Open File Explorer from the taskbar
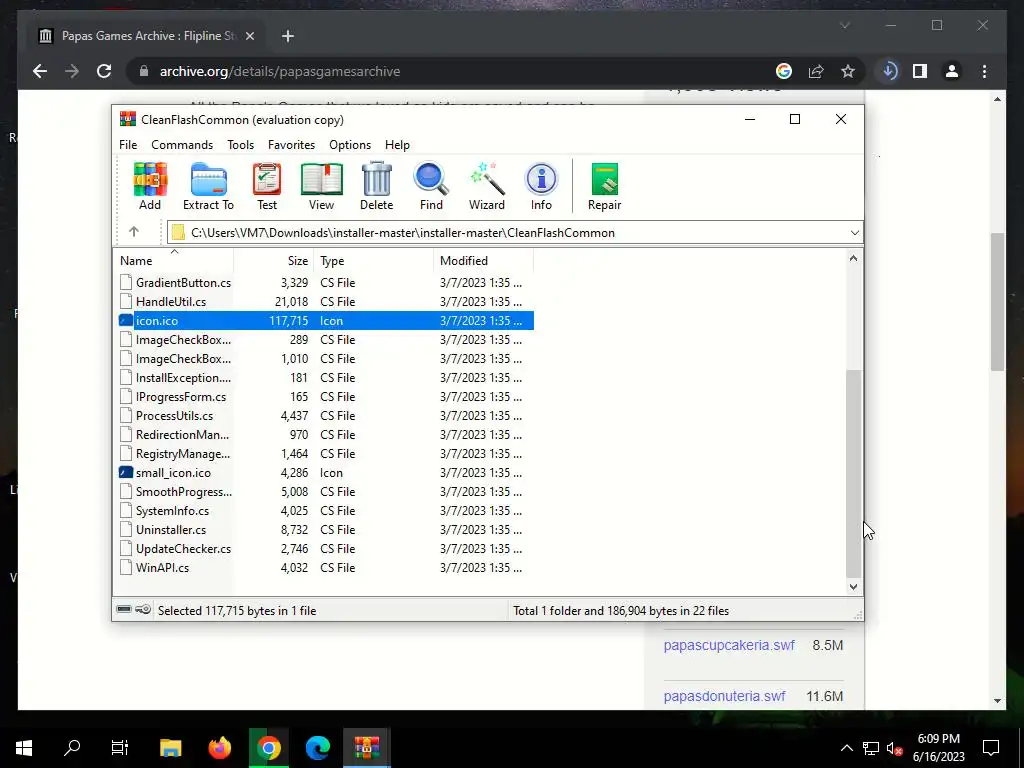Viewport: 1024px width, 768px height. [170, 747]
